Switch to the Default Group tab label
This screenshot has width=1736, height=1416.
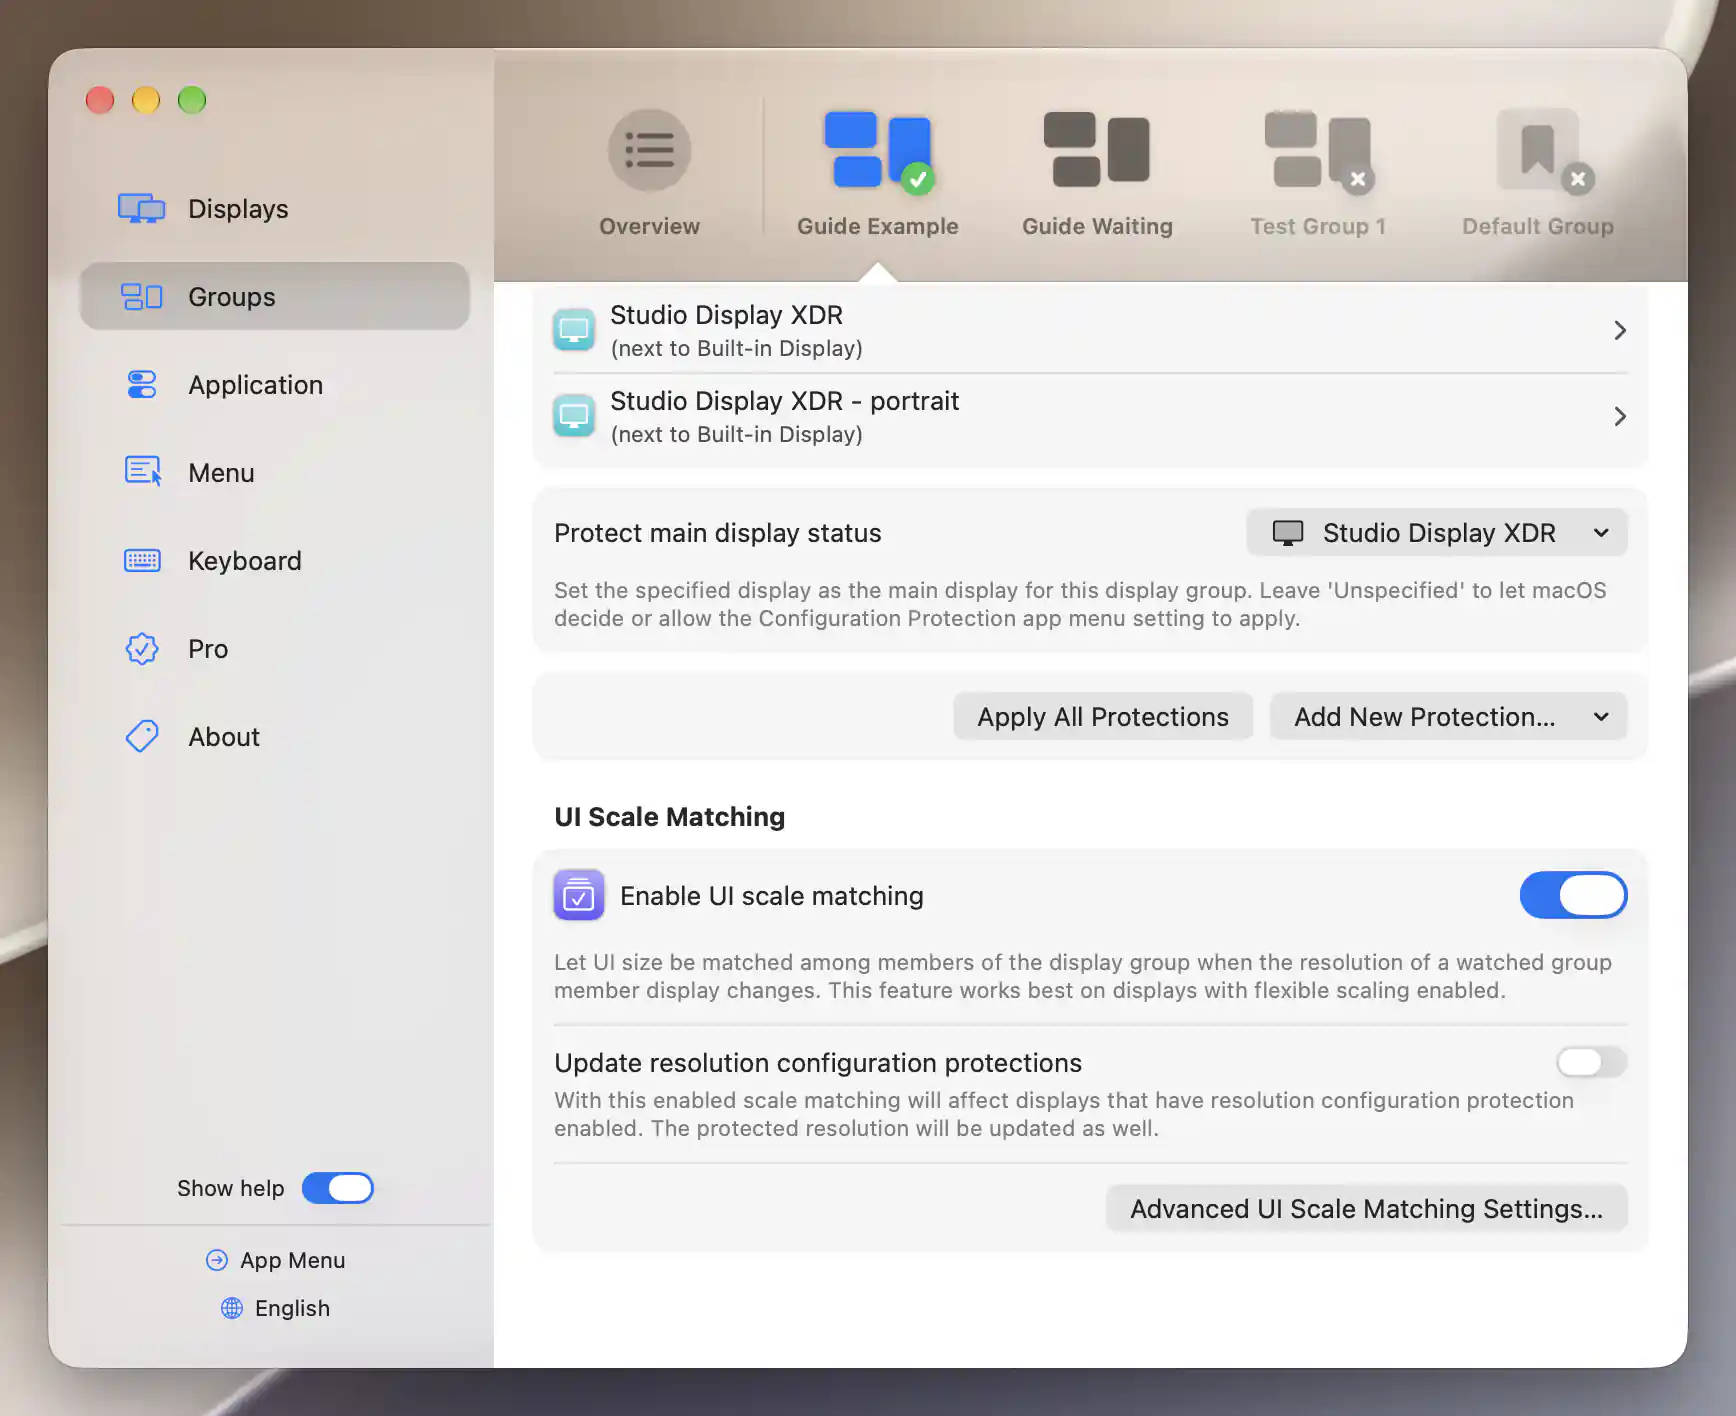[1538, 227]
